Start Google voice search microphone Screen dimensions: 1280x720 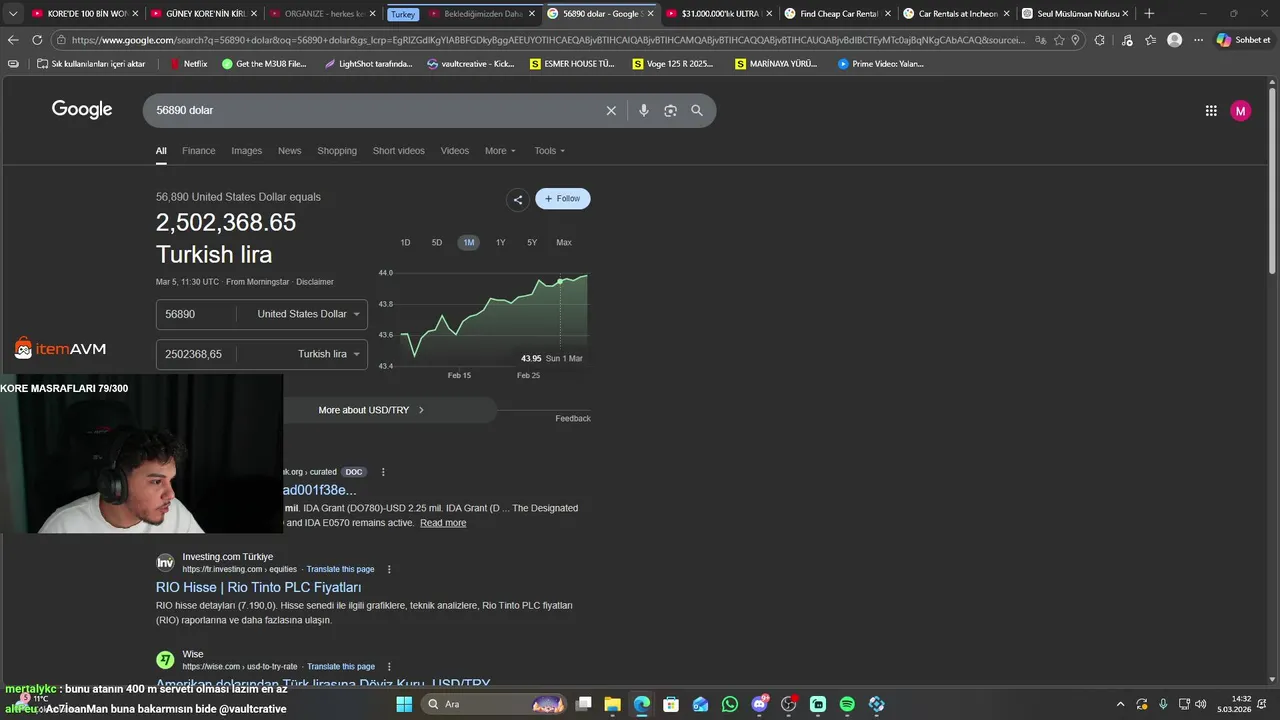click(644, 111)
